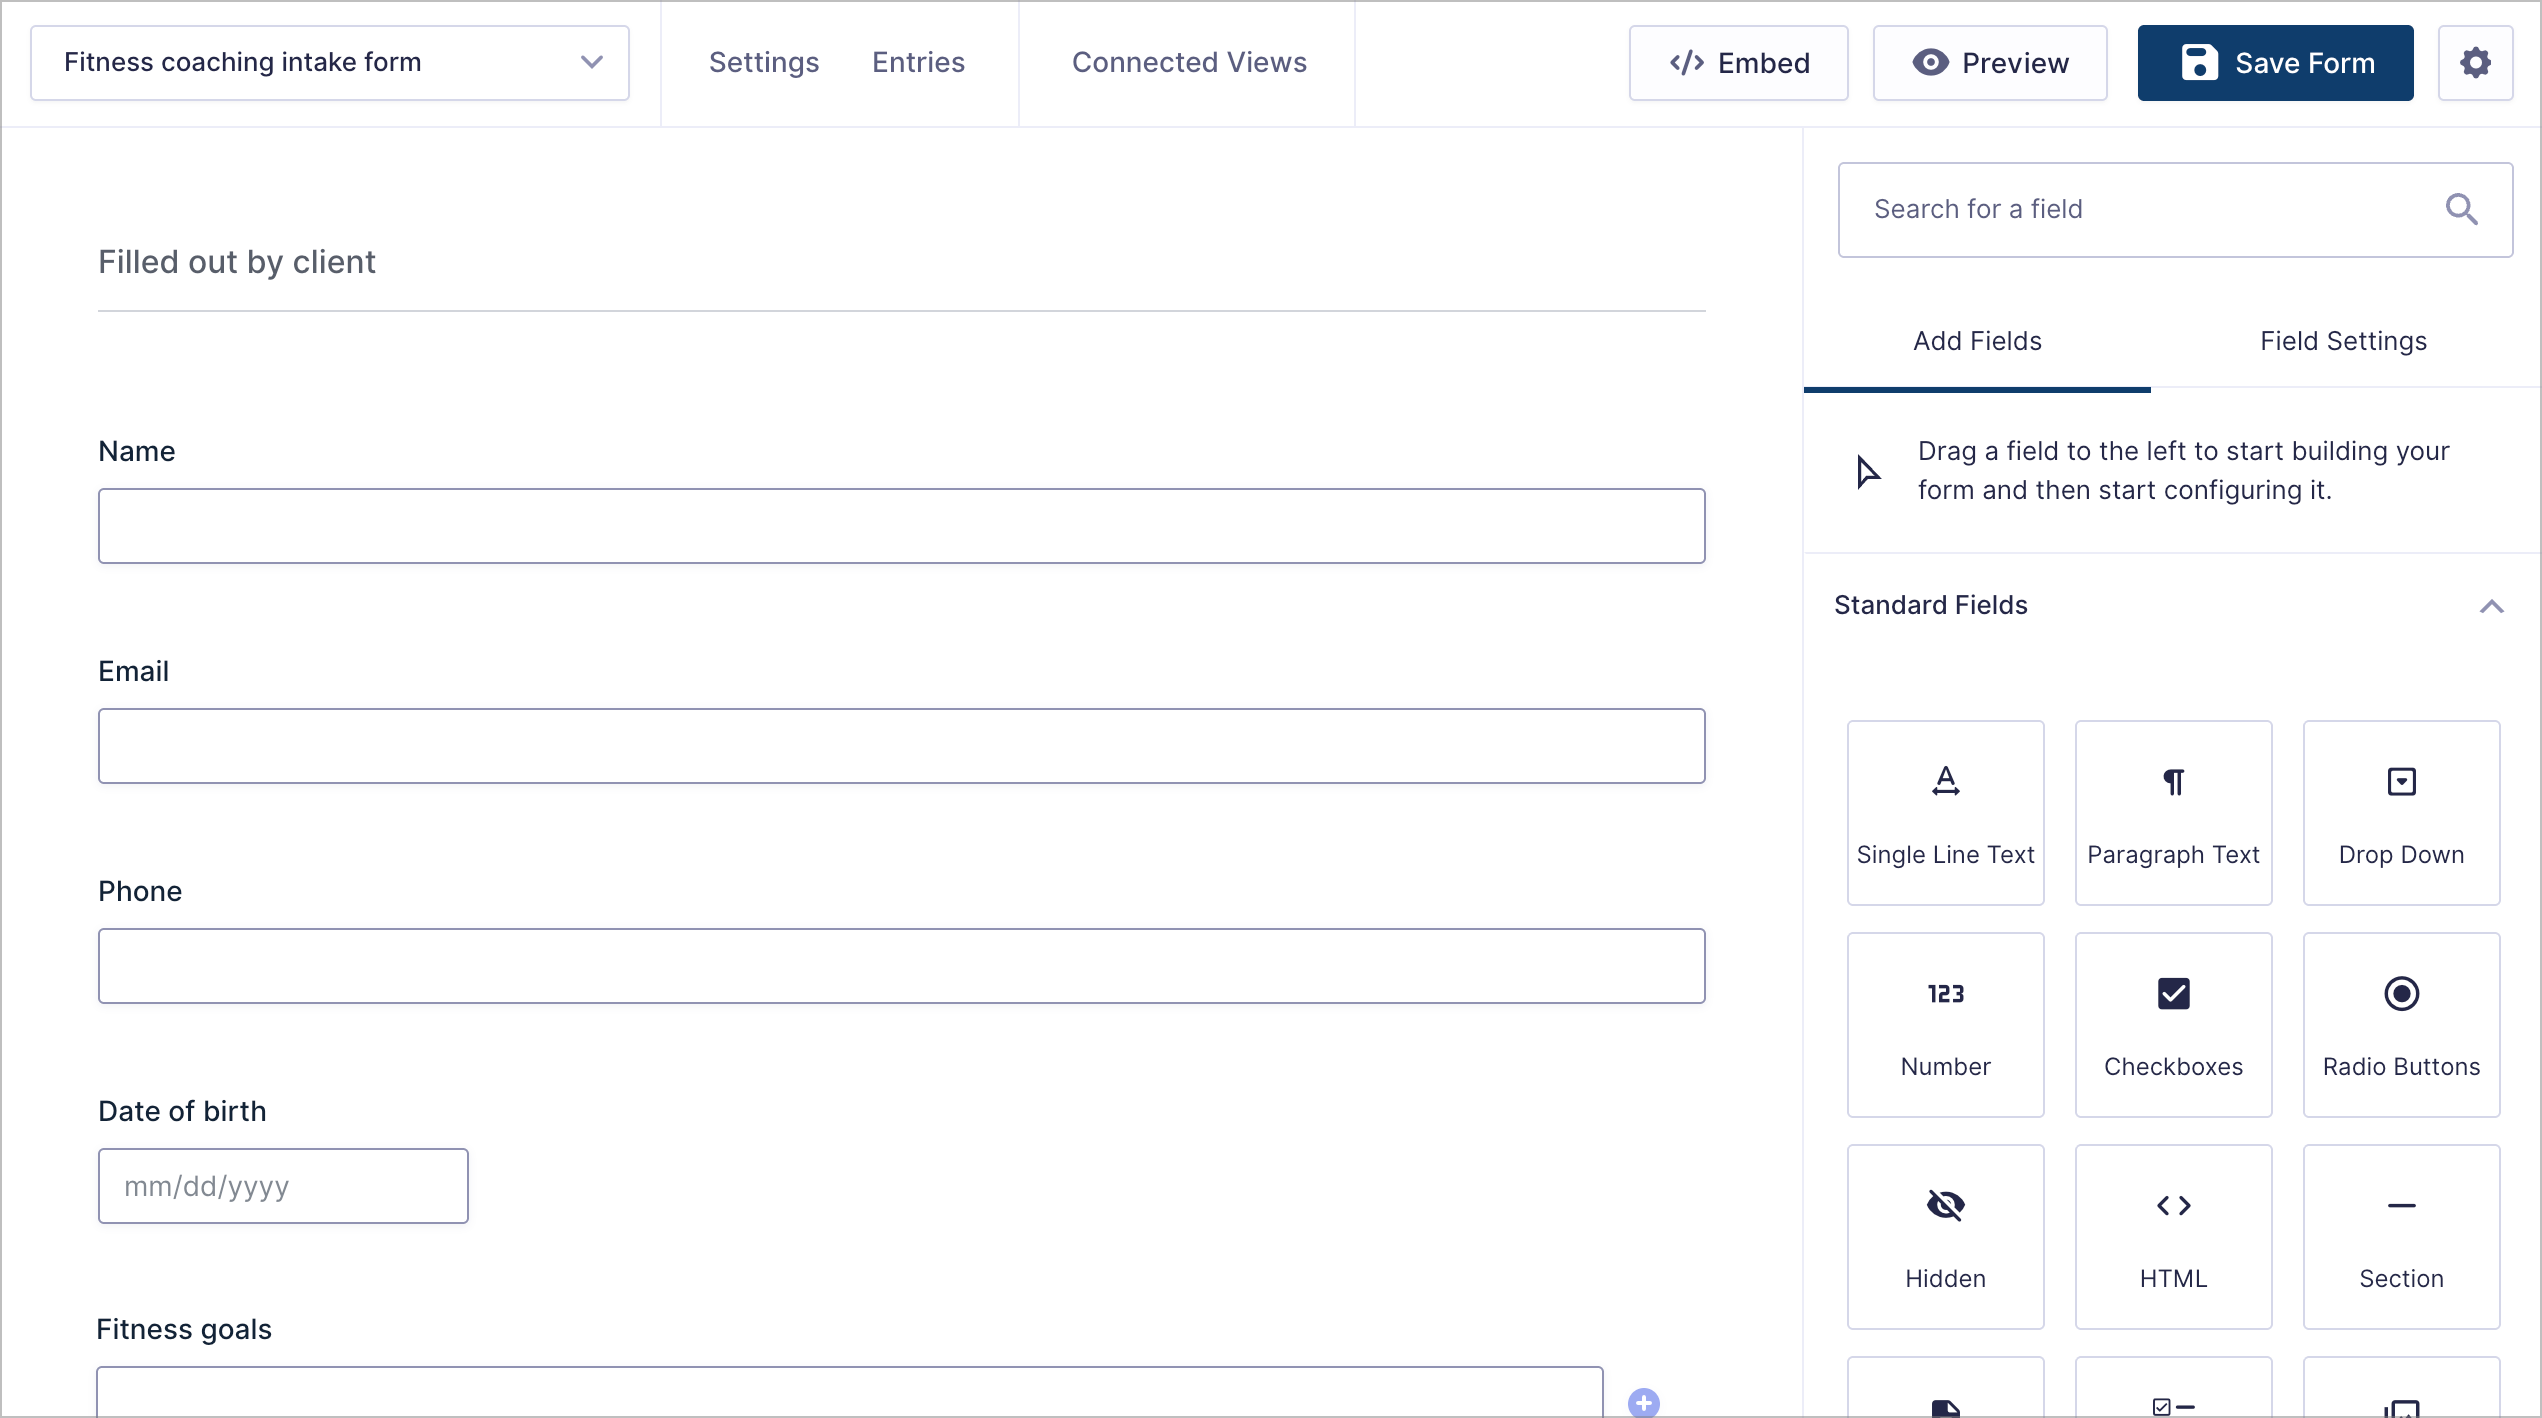The image size is (2542, 1418).
Task: Open the Fitness coaching intake form dropdown
Action: click(x=591, y=62)
